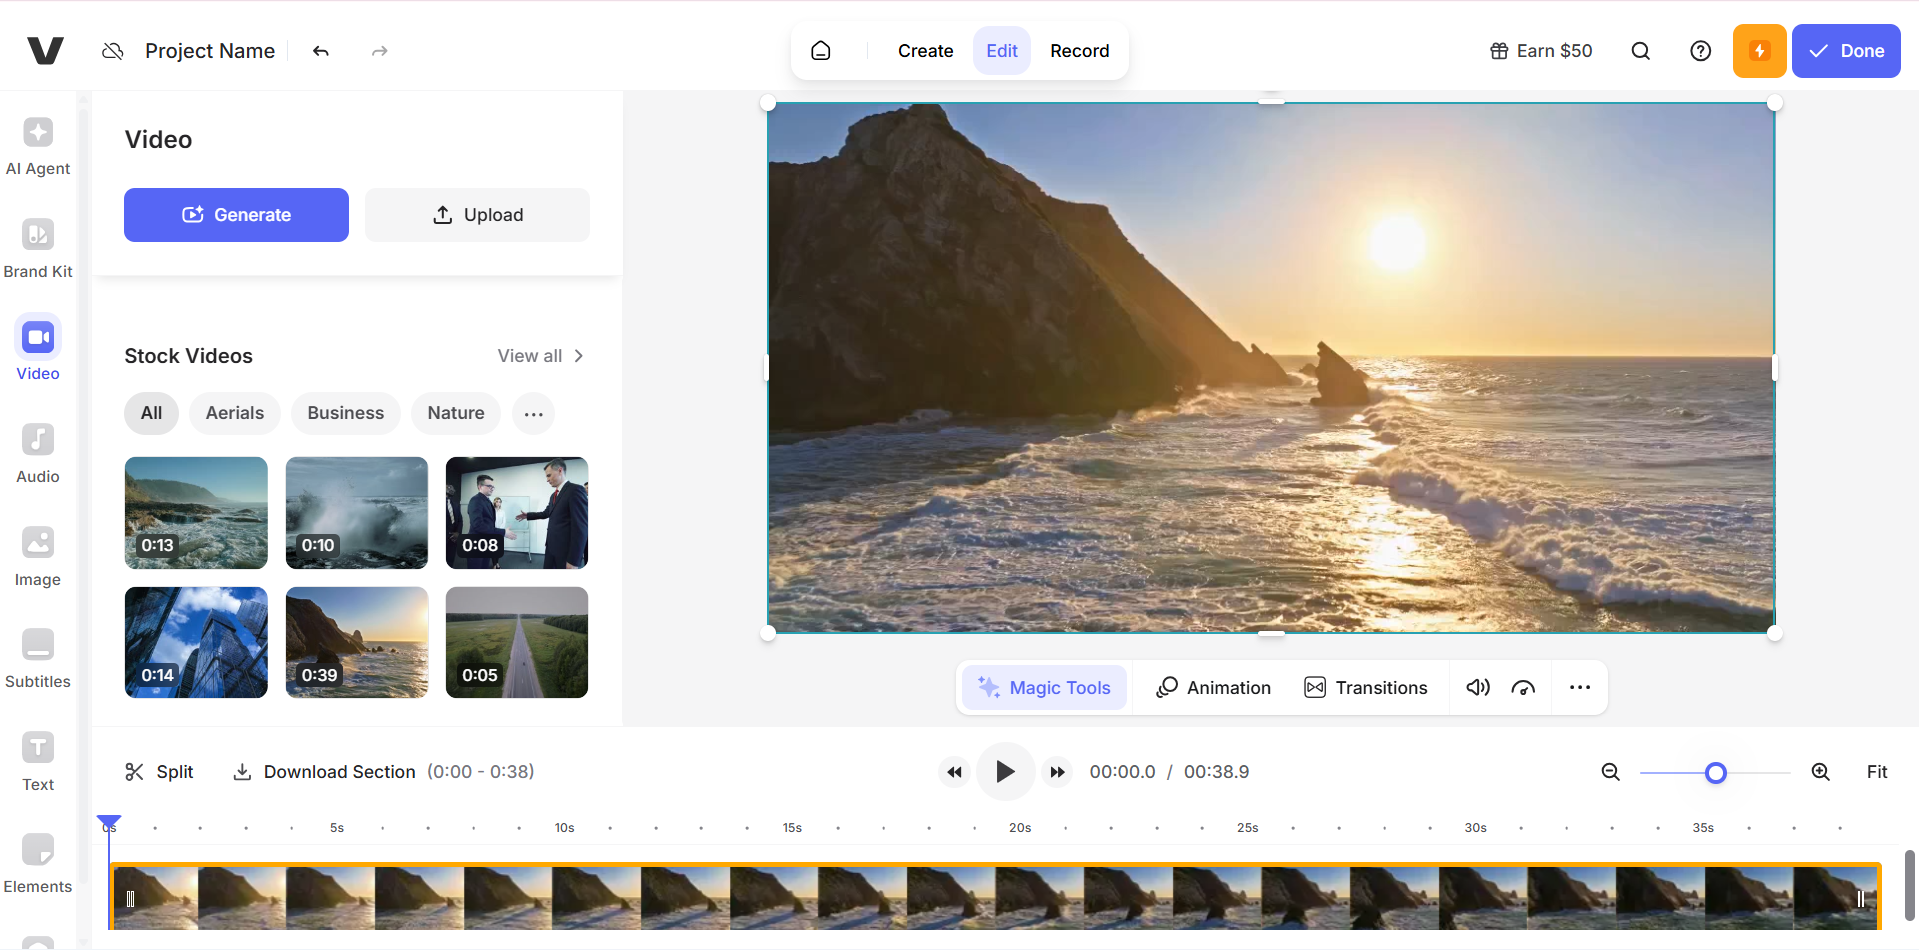Viewport: 1919px width, 950px height.
Task: Click the Generate button
Action: coord(236,215)
